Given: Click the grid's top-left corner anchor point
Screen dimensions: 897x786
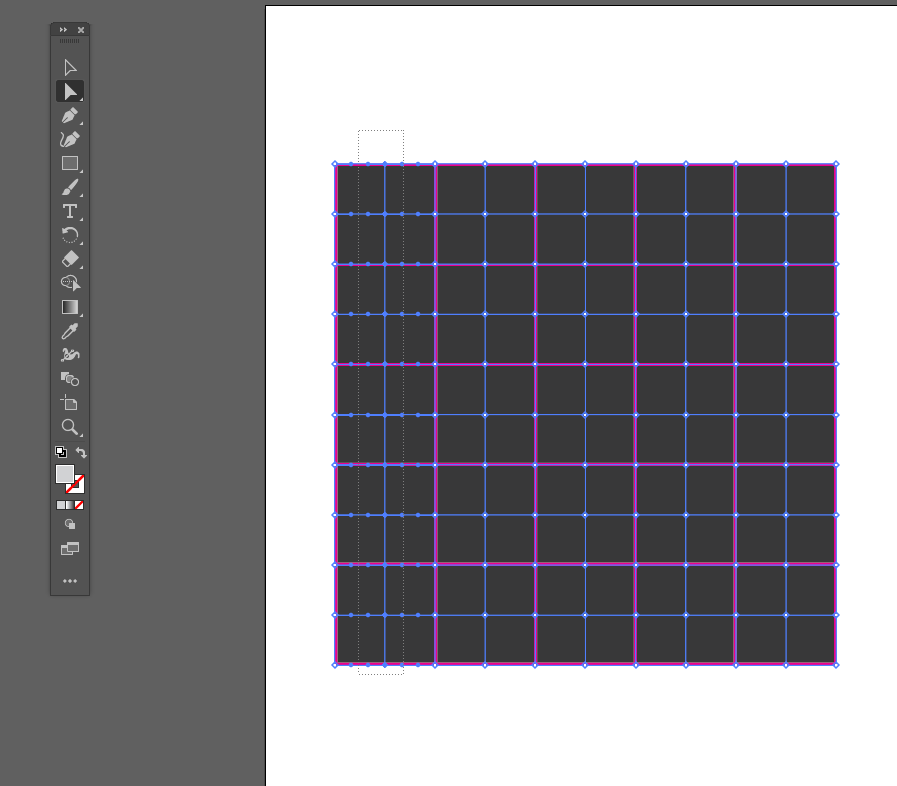Looking at the screenshot, I should (335, 164).
